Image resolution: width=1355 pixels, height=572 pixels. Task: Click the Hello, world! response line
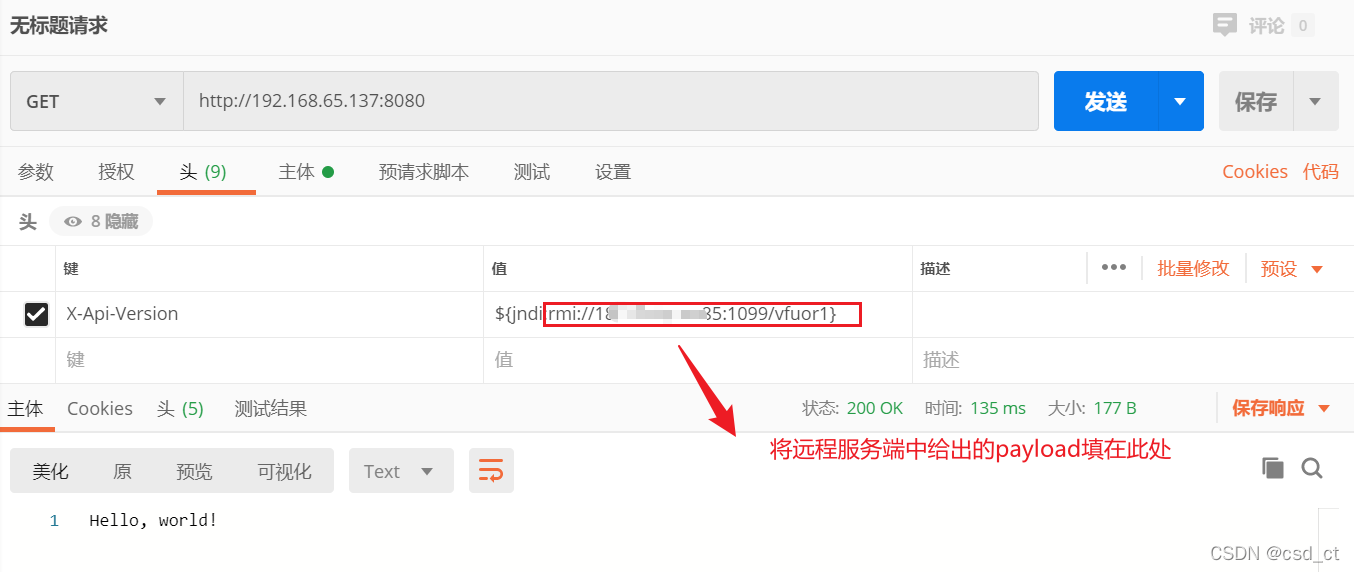(x=153, y=520)
